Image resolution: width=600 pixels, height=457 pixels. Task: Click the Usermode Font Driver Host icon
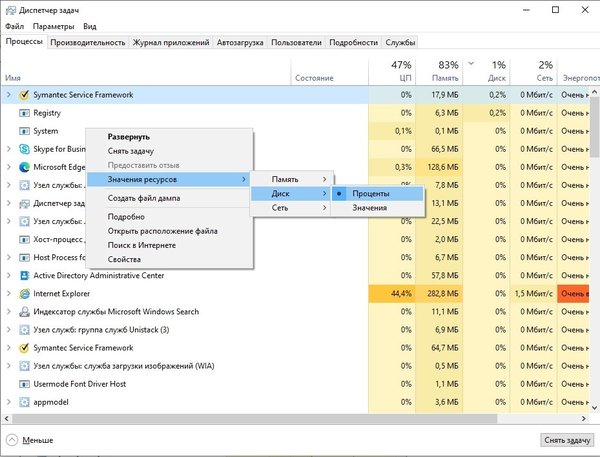tap(24, 383)
